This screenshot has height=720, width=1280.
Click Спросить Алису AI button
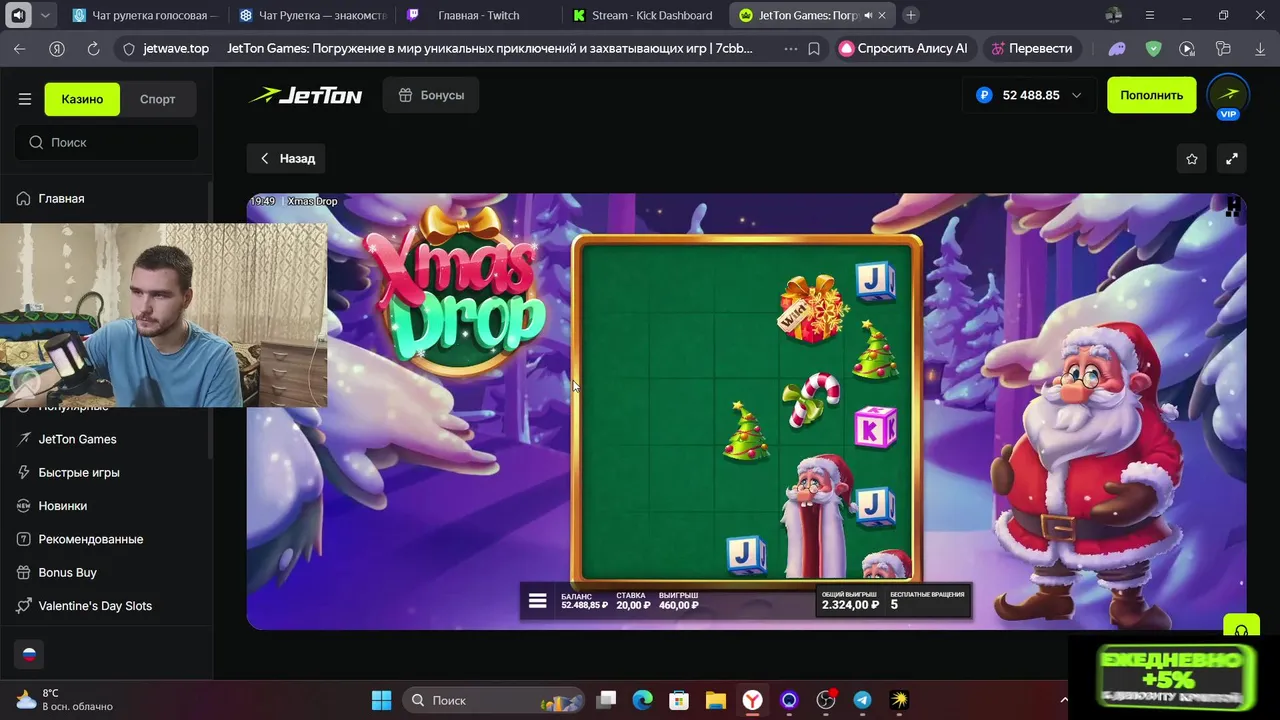(x=904, y=48)
